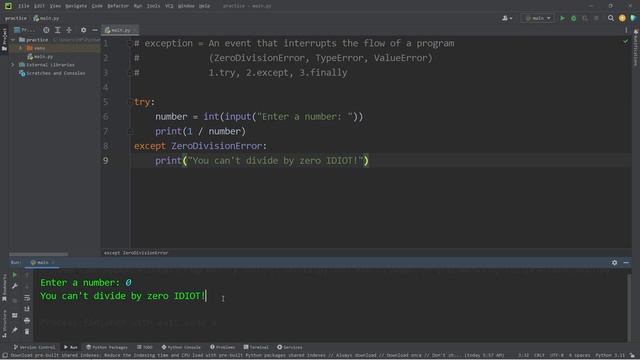
Task: Fold the comment block at line 1
Action: tap(131, 43)
